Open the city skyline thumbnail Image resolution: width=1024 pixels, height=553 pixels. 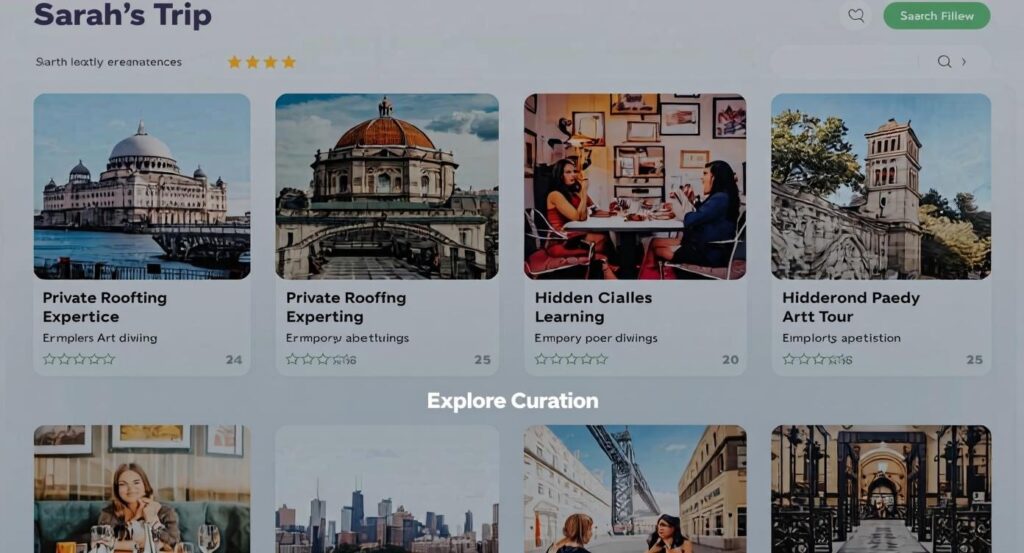387,489
